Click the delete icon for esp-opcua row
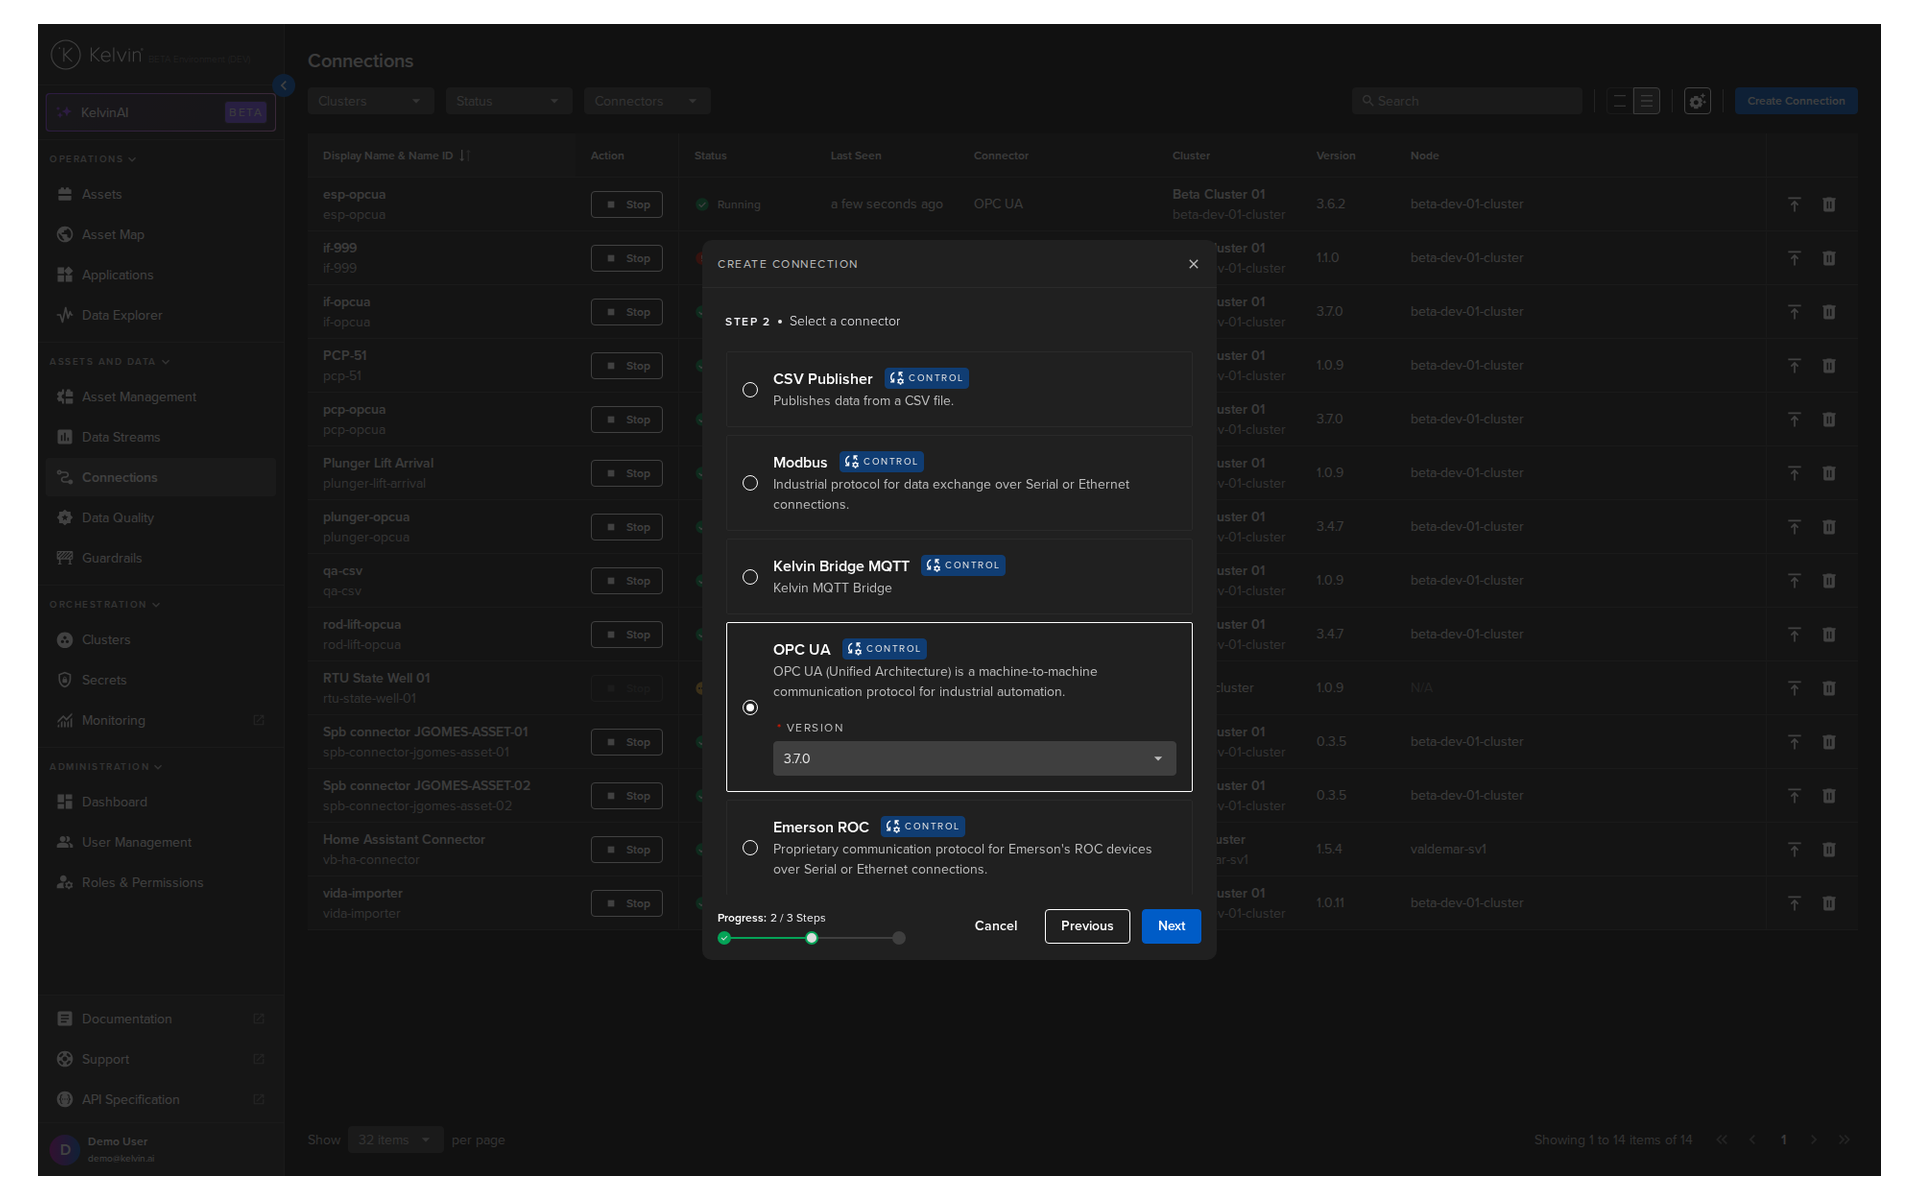This screenshot has height=1200, width=1920. pos(1828,204)
